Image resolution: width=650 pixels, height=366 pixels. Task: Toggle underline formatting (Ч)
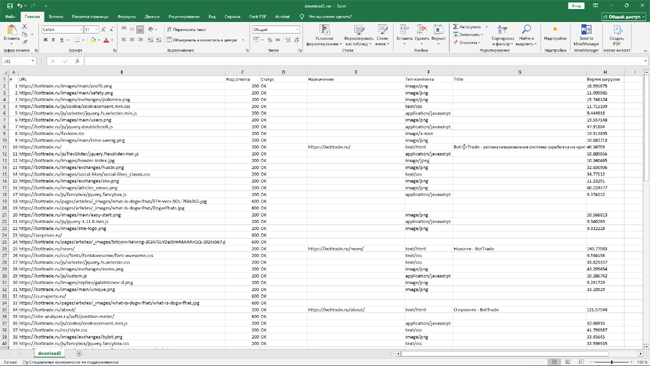tap(62, 40)
